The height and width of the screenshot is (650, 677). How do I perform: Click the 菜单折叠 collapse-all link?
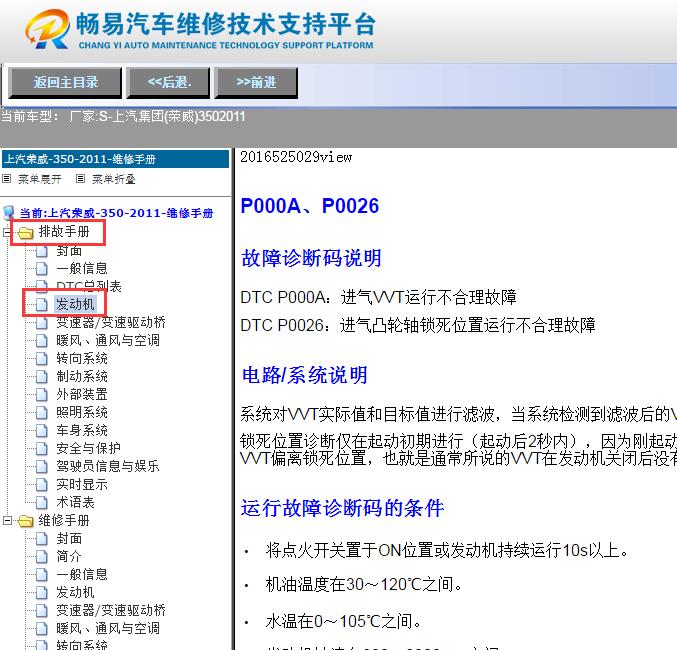pyautogui.click(x=114, y=179)
